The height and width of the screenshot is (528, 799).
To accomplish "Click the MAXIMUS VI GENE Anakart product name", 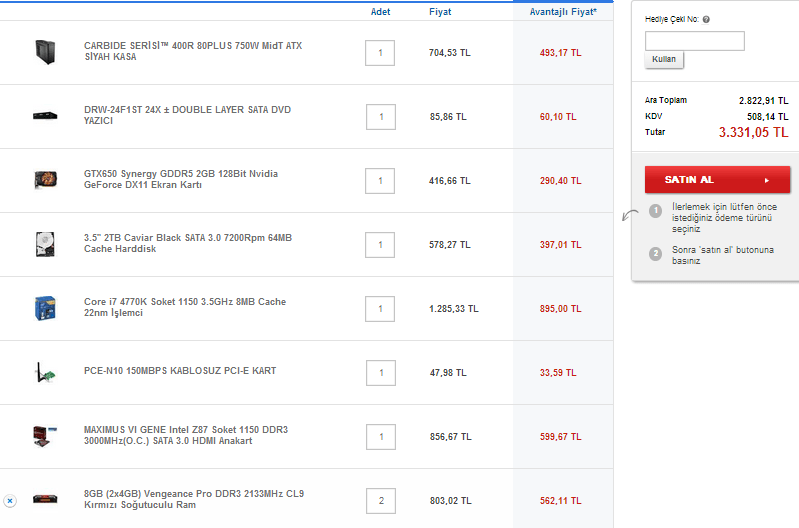I will (x=186, y=435).
